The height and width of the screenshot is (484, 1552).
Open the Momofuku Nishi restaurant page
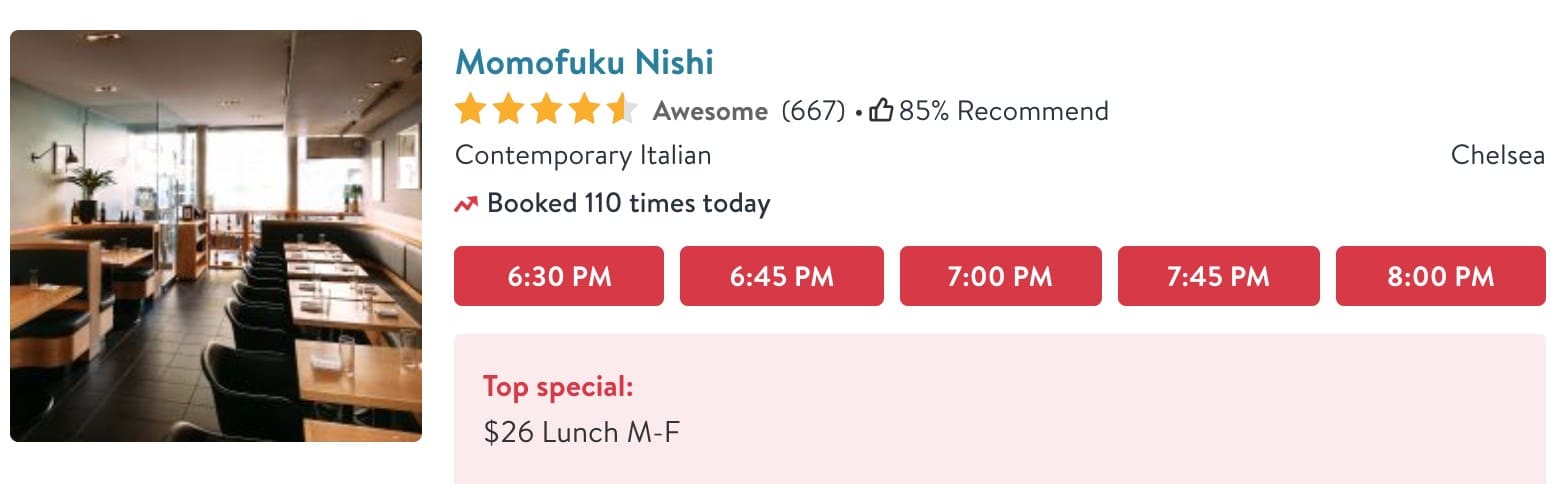tap(584, 62)
